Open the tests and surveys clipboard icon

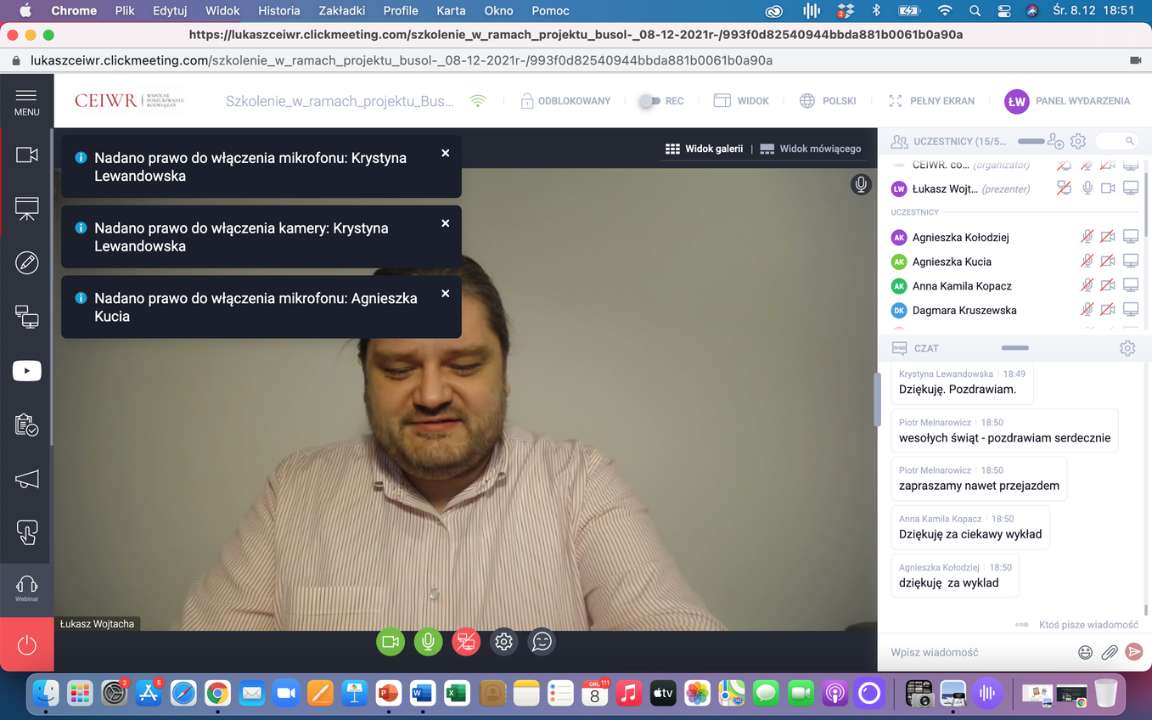tap(27, 425)
